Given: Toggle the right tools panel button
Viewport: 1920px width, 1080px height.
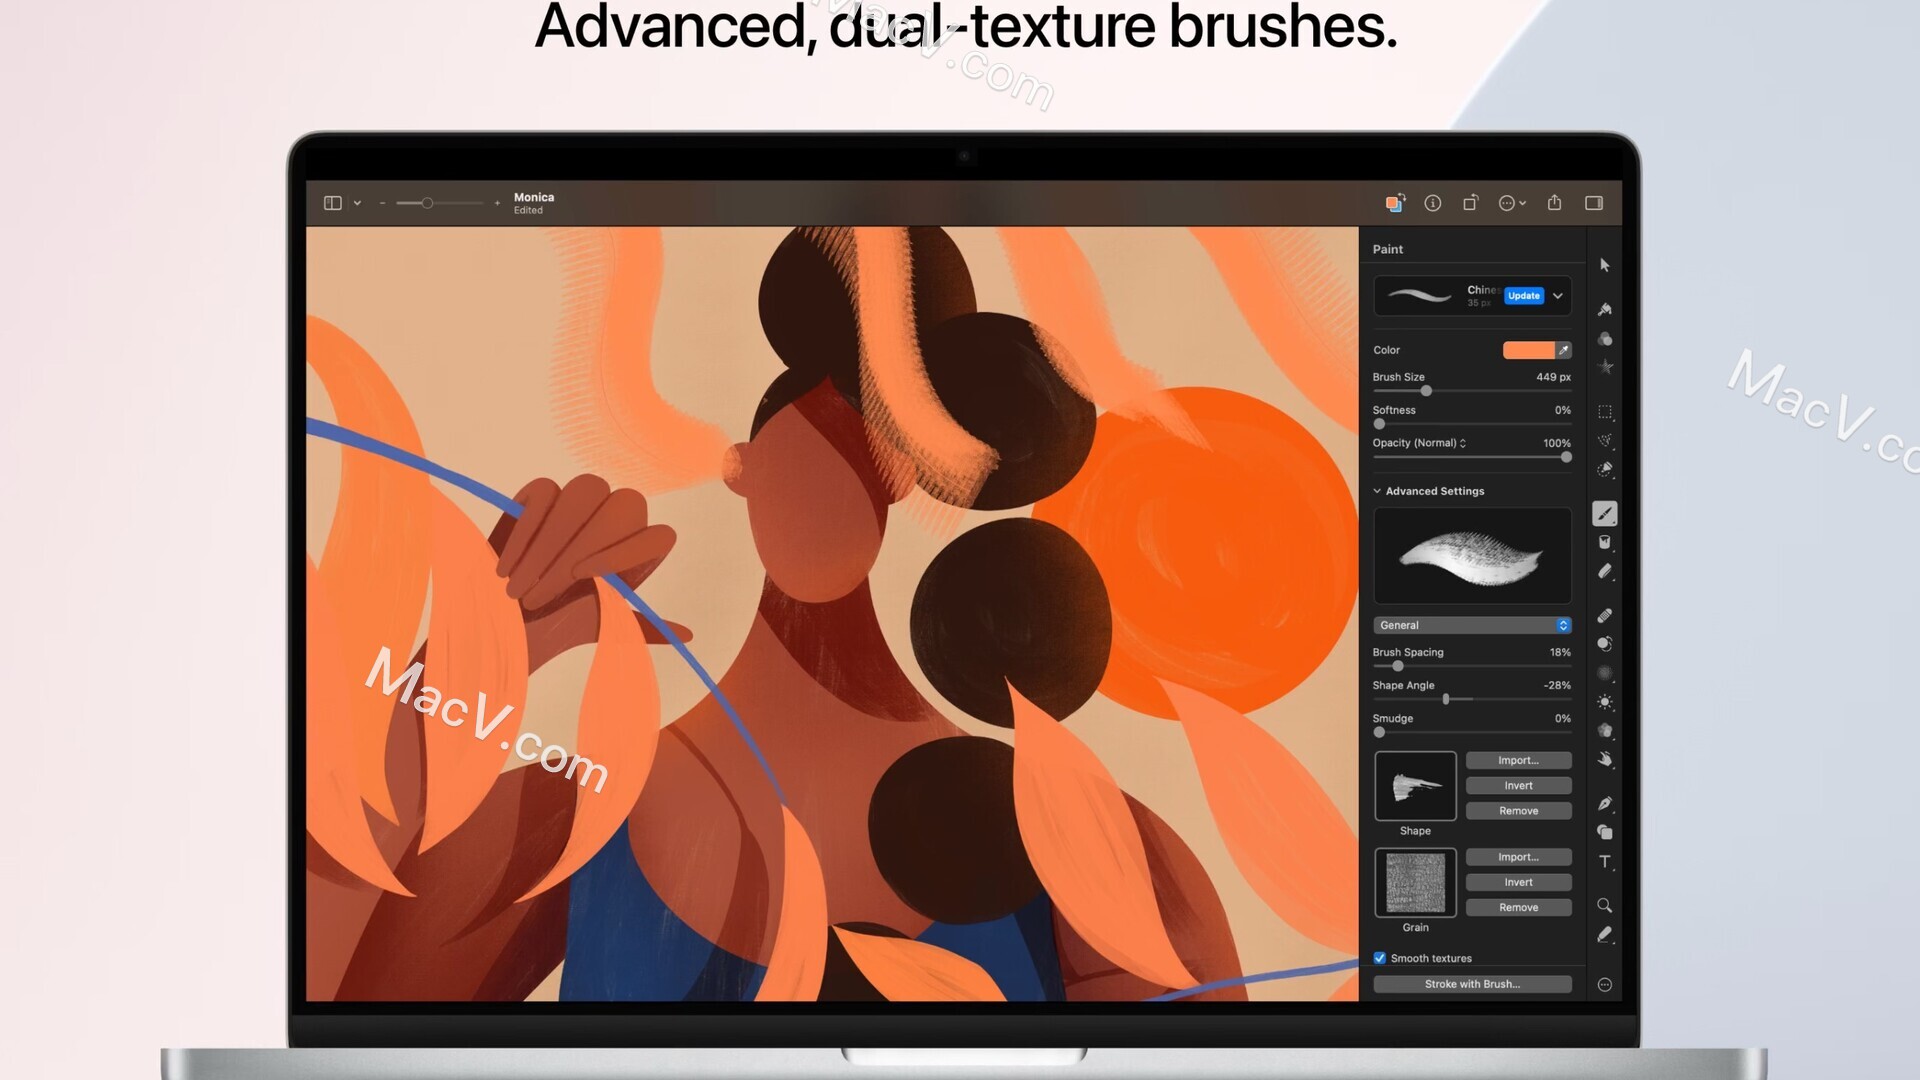Looking at the screenshot, I should coord(1594,203).
